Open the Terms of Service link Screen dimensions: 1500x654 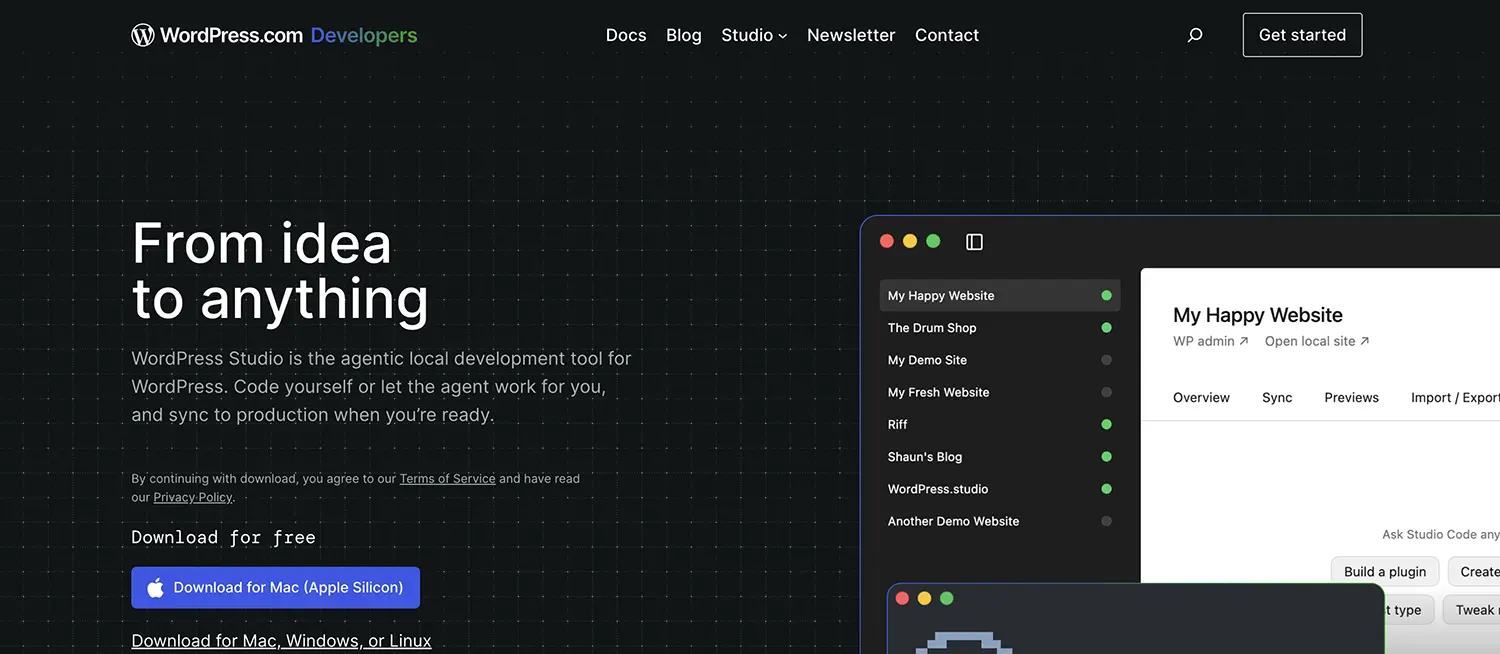(x=447, y=479)
